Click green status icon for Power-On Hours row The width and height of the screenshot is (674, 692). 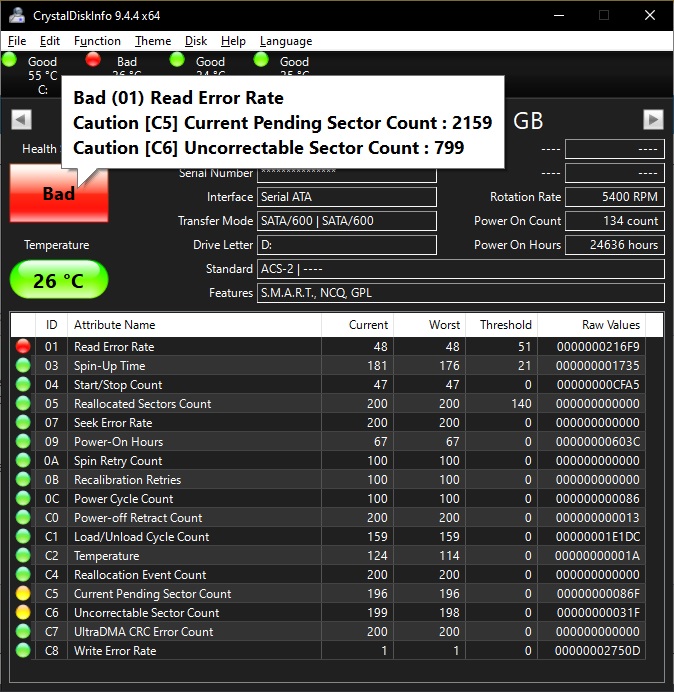[23, 441]
